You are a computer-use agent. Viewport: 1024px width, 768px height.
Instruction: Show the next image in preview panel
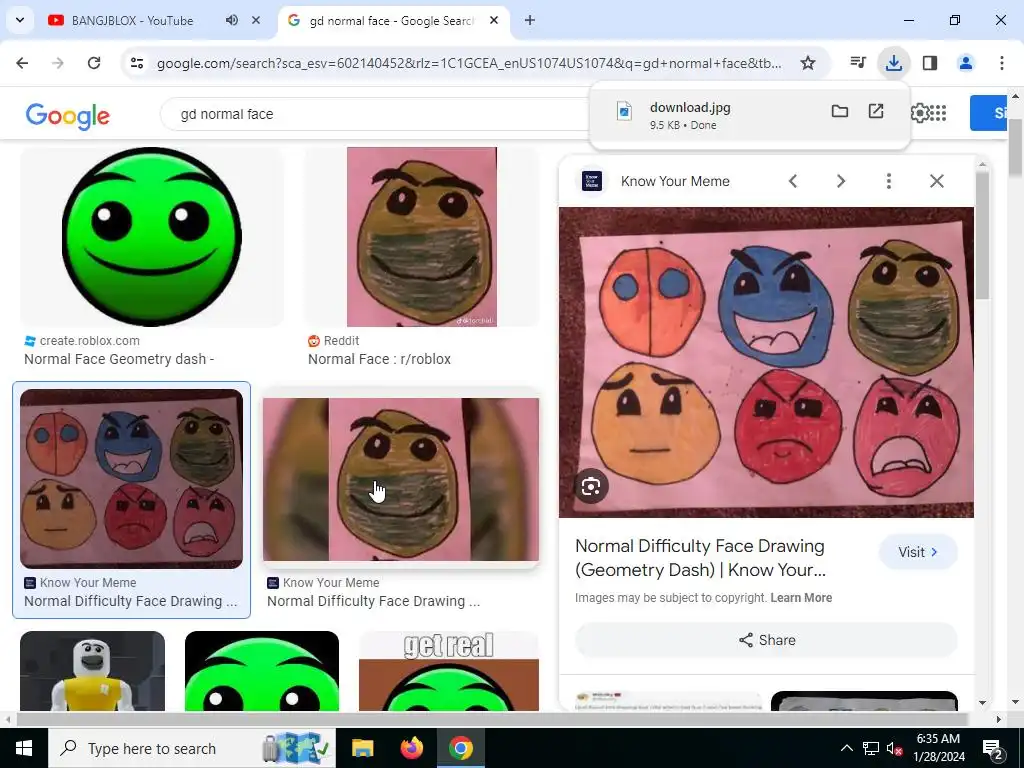[841, 182]
